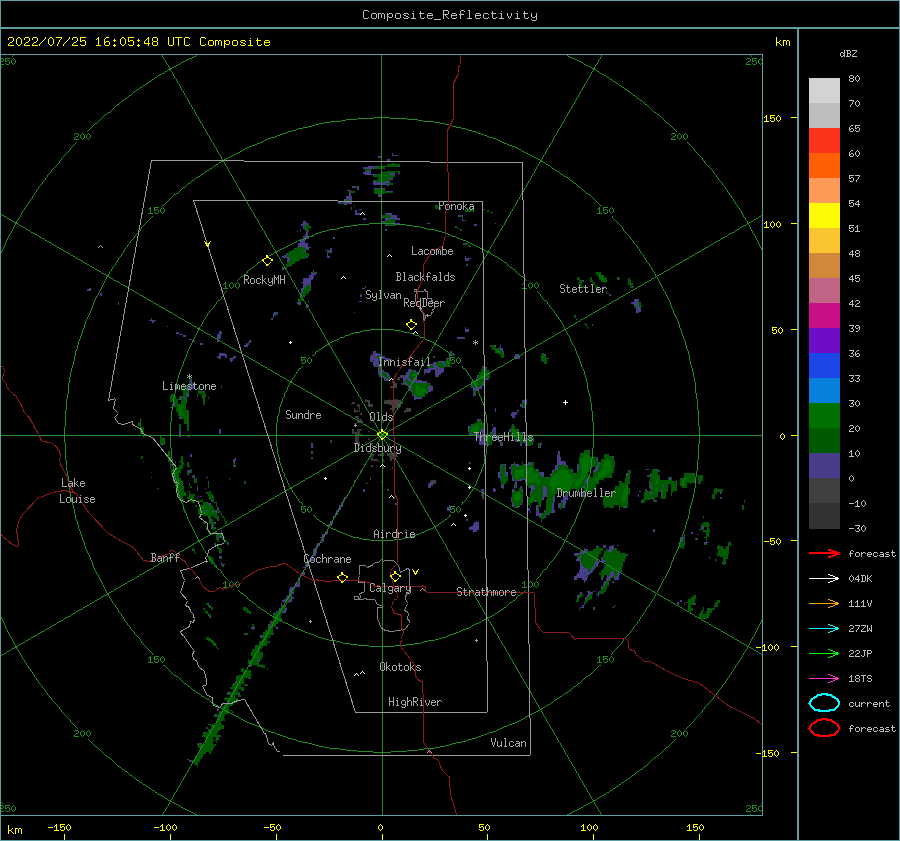
Task: Click the Calgary city label
Action: pos(390,588)
